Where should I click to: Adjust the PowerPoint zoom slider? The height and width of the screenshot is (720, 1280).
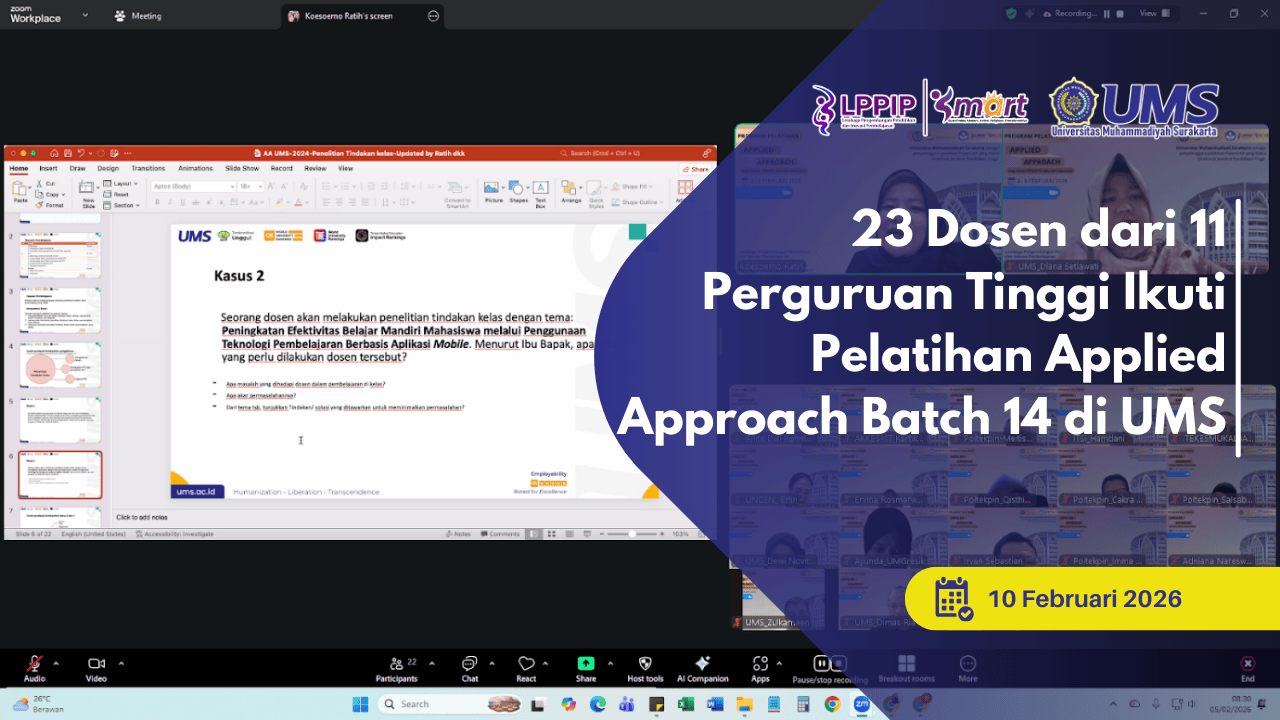pos(630,534)
